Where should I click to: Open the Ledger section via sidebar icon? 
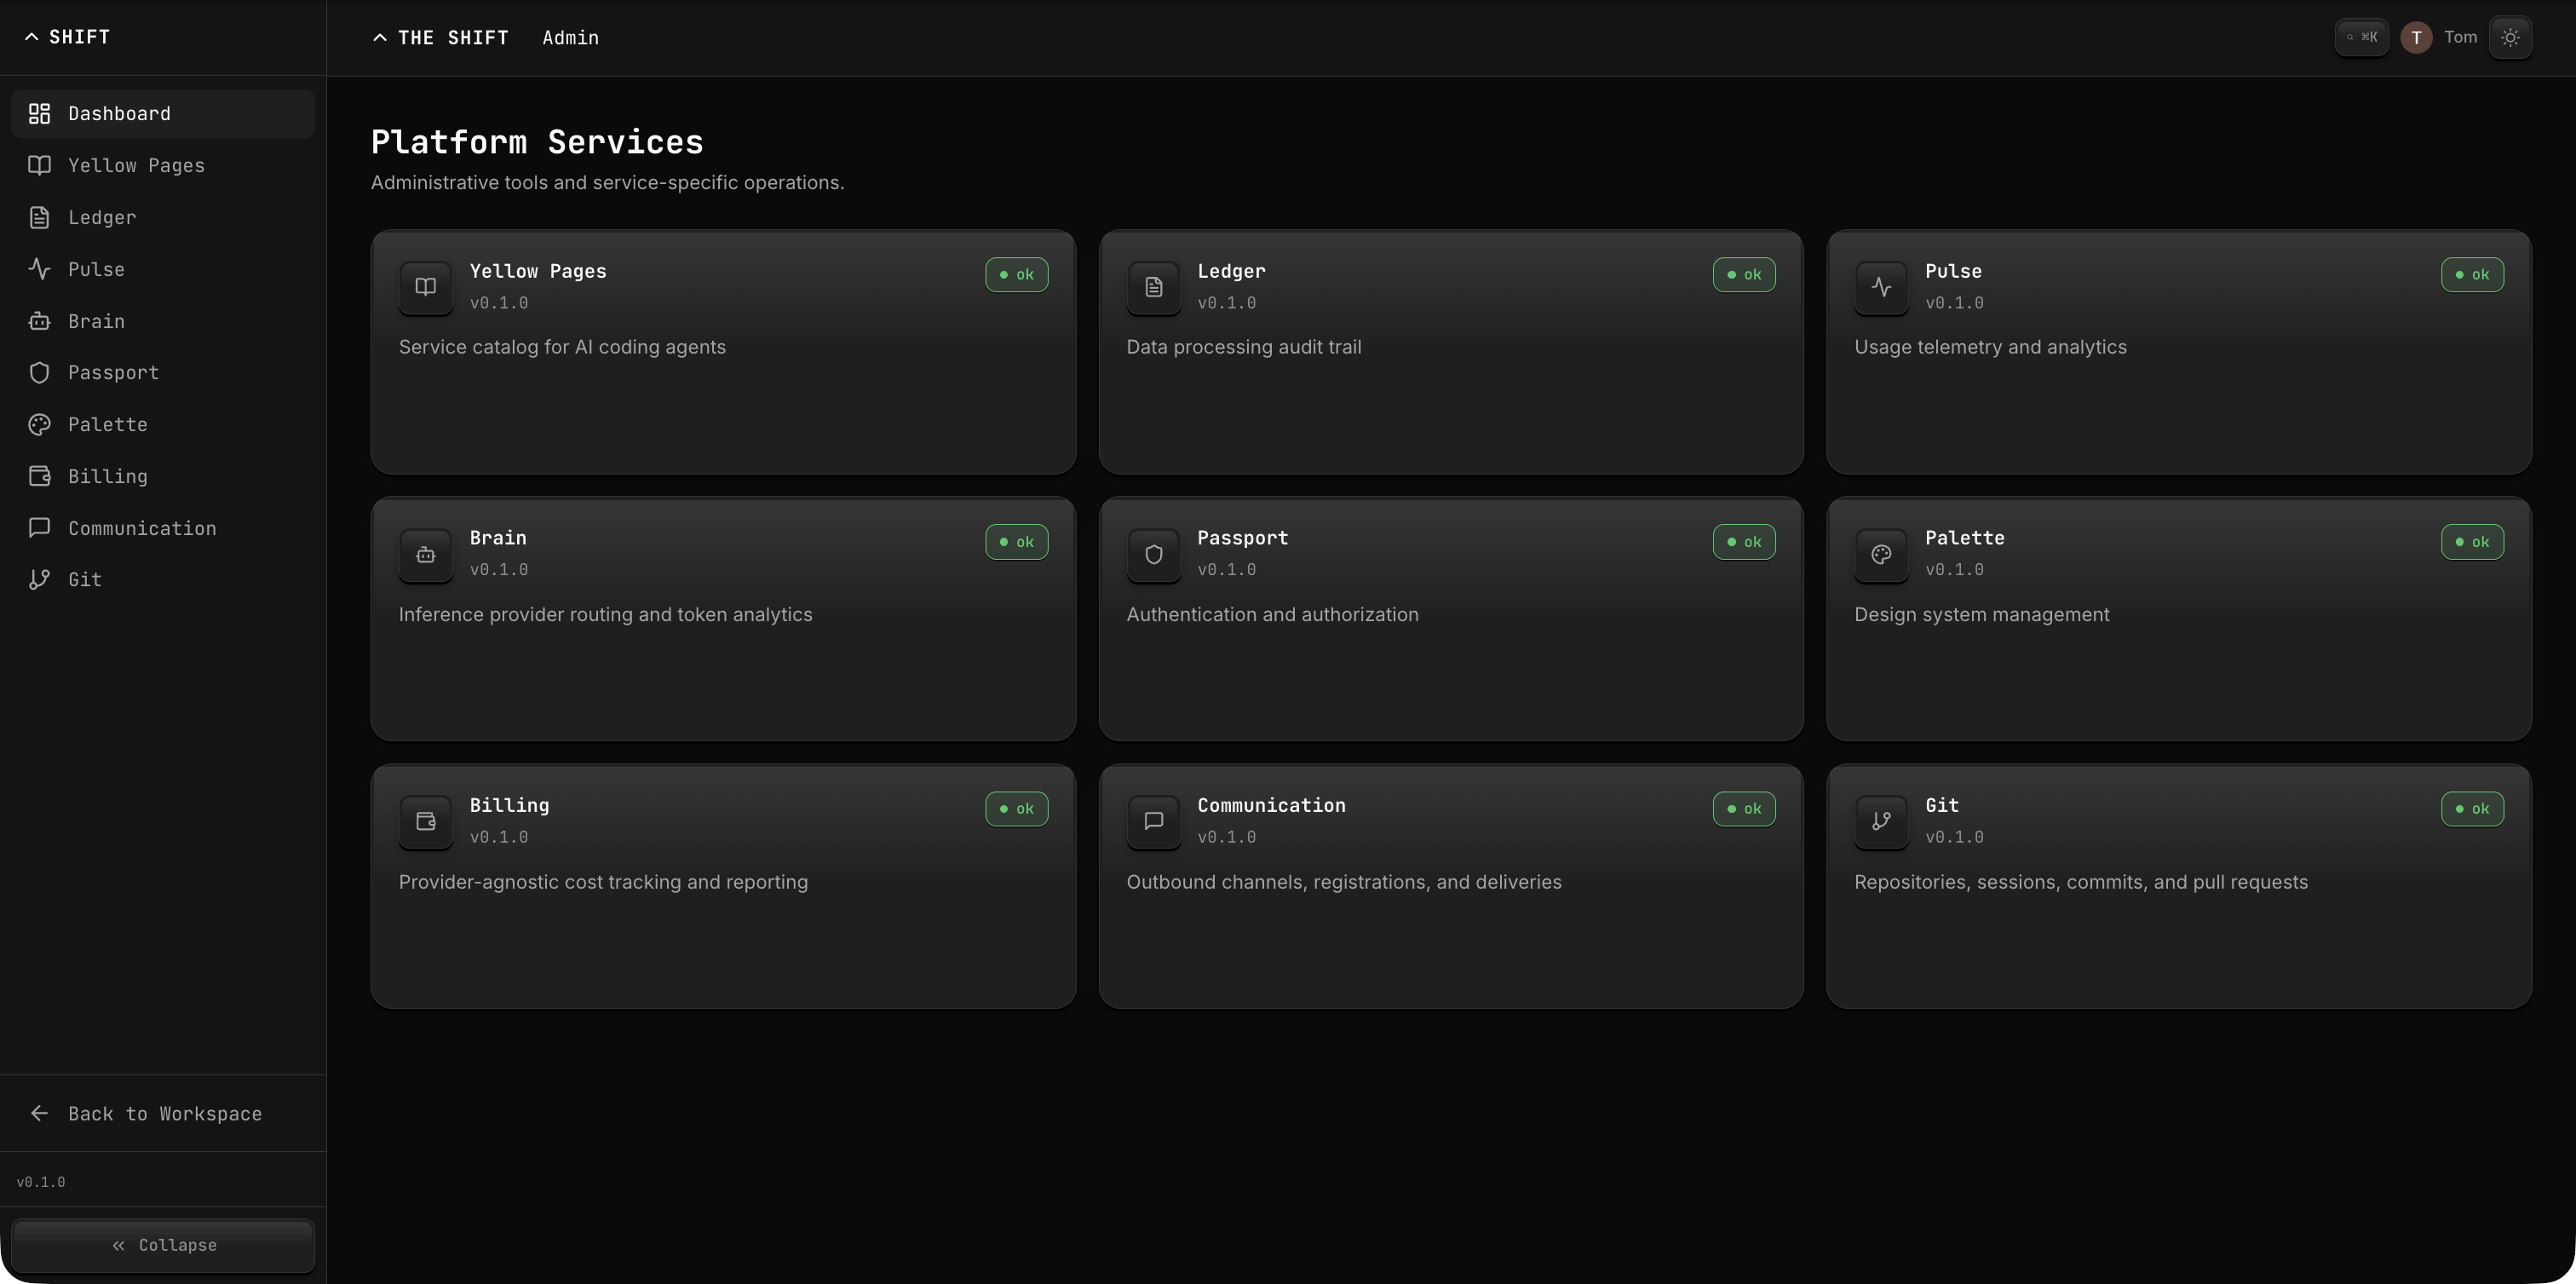(39, 217)
